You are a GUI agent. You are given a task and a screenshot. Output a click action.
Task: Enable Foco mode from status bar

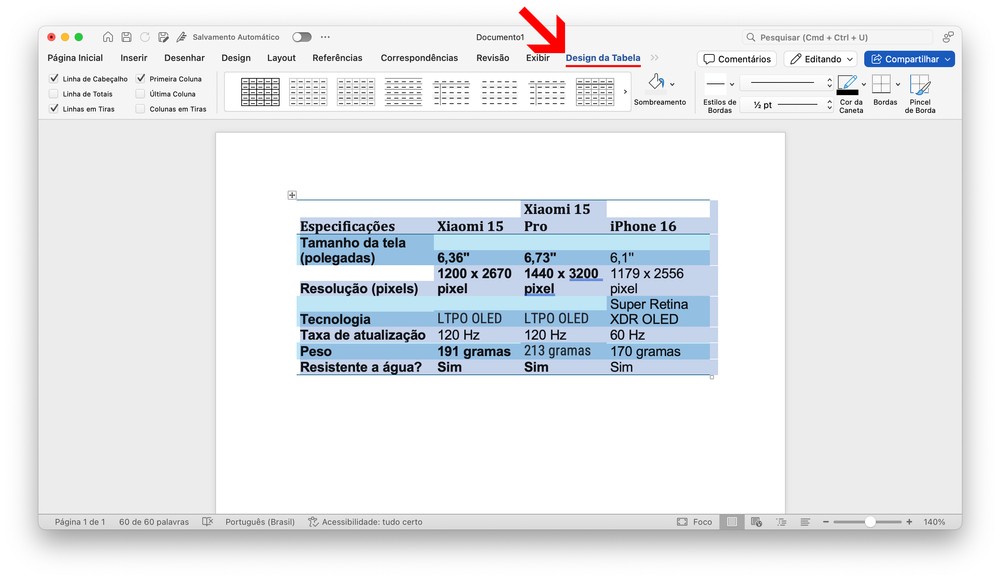695,521
